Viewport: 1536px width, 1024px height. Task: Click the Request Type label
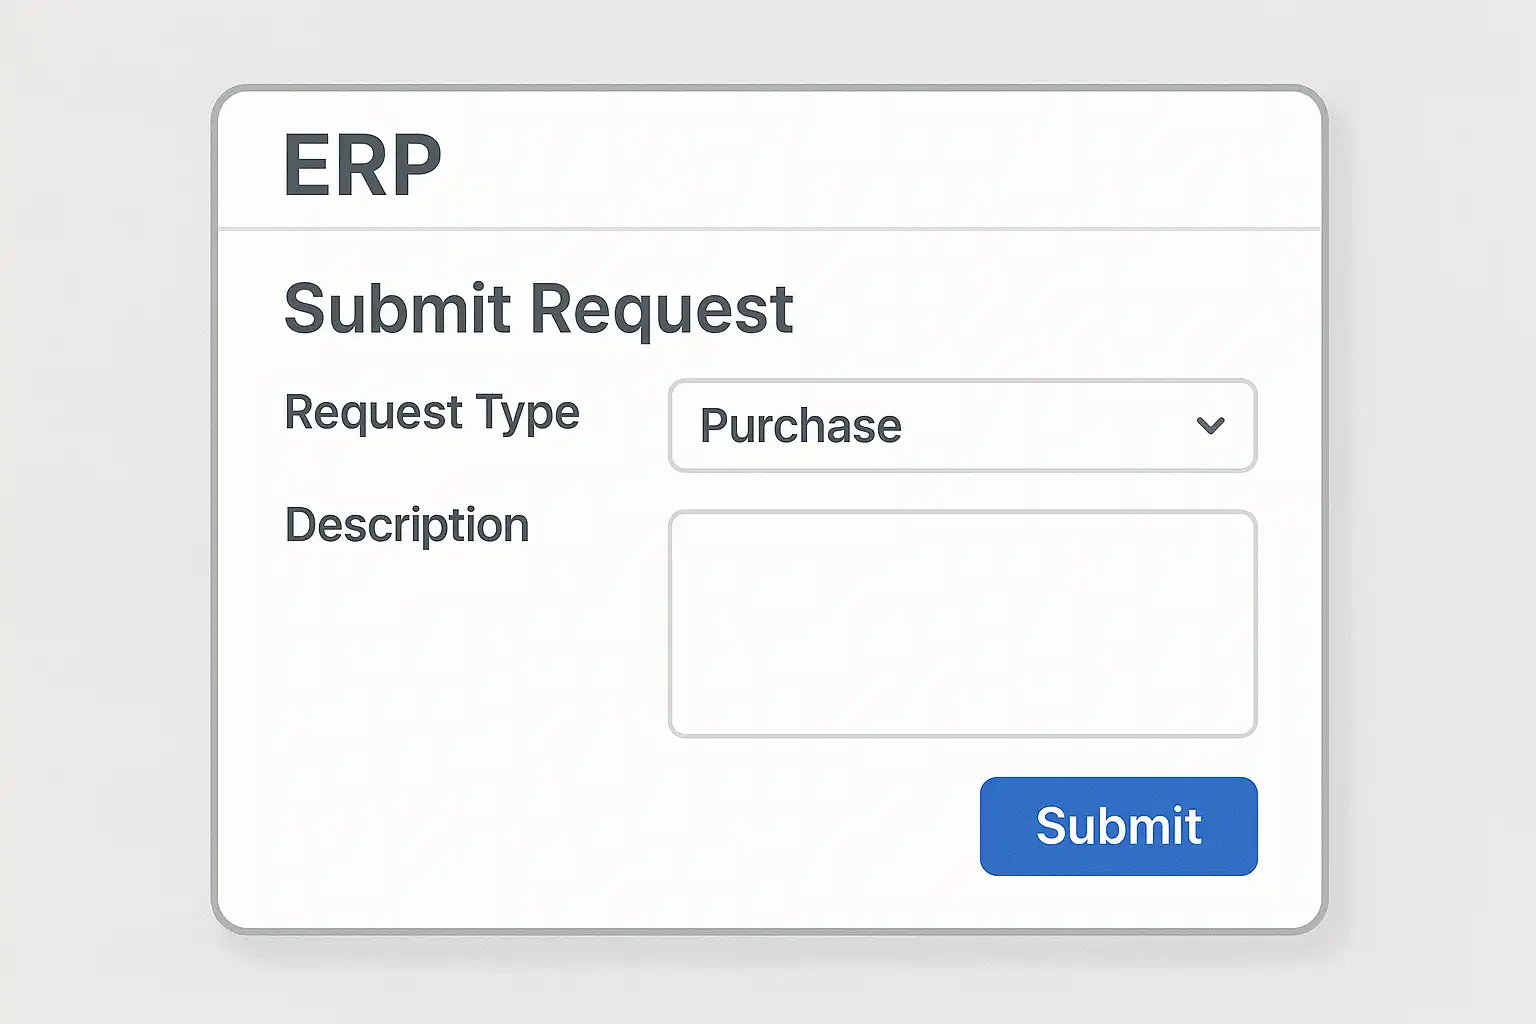(432, 412)
